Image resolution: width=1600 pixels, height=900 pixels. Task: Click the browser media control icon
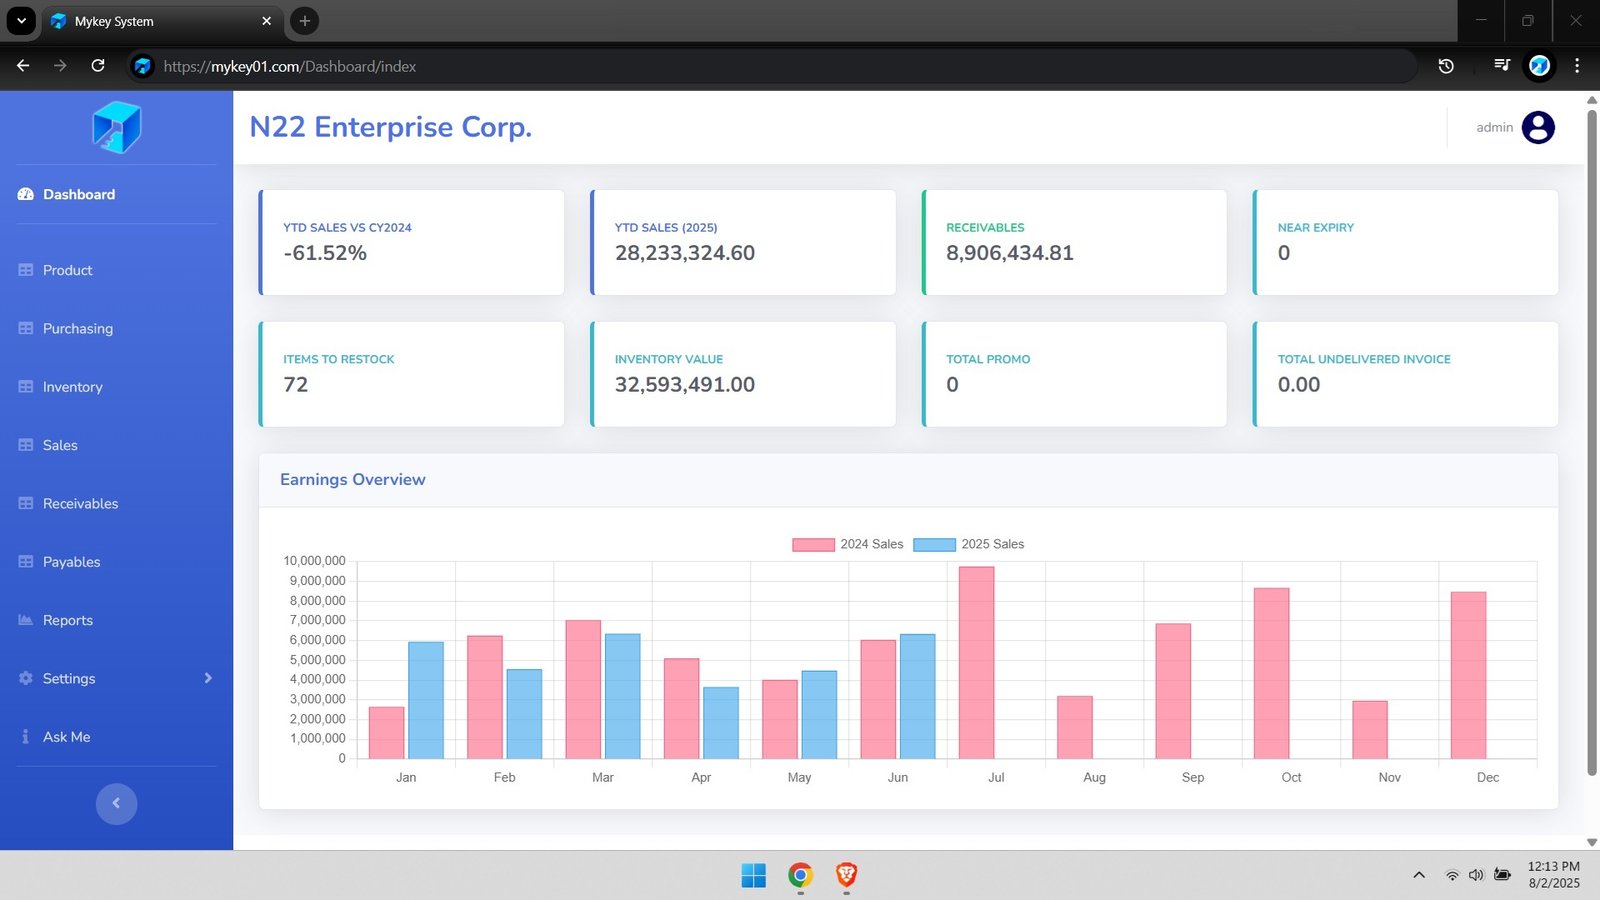point(1501,66)
